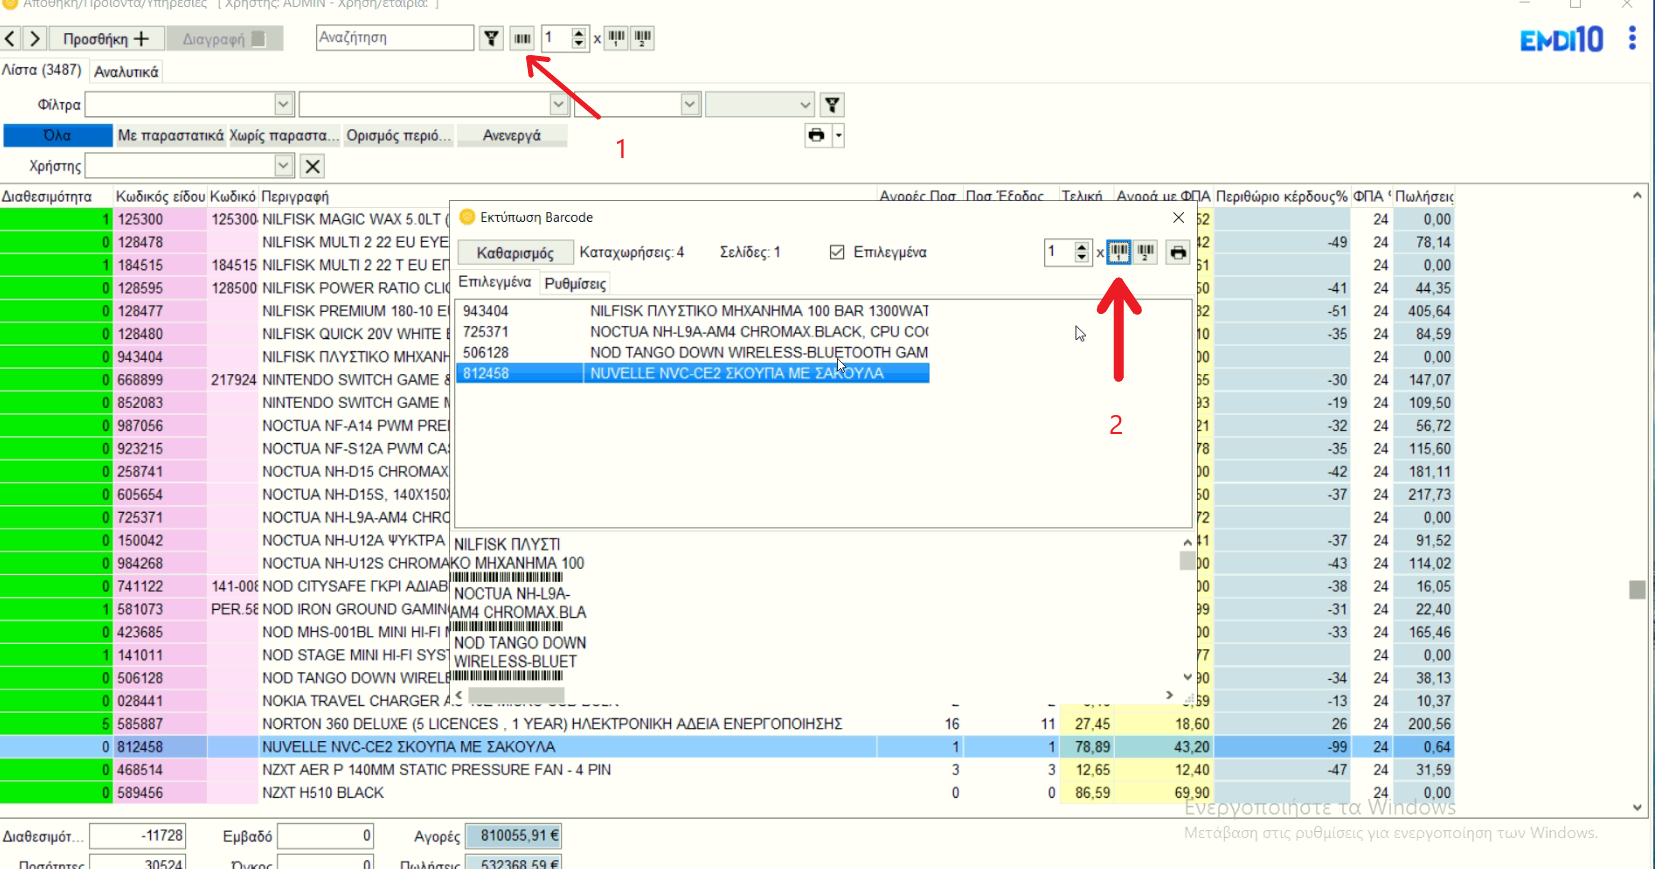Open the three-dot menu near EMDI10 logo
The image size is (1655, 869).
pyautogui.click(x=1632, y=39)
